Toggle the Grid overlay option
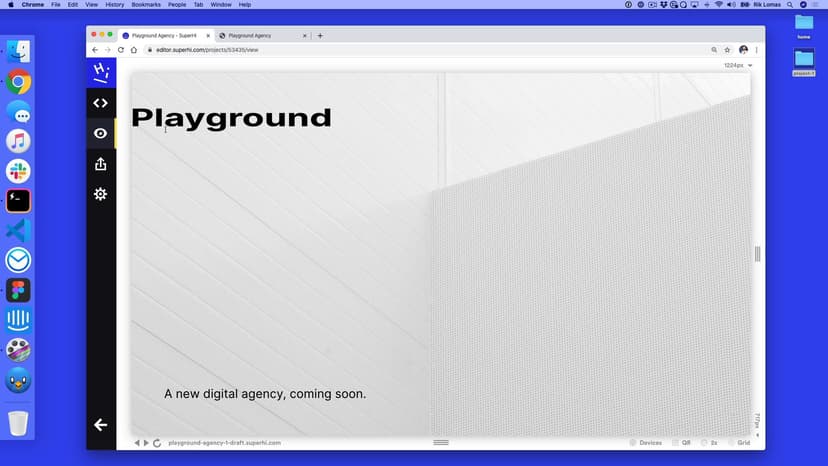Viewport: 828px width, 466px height. tap(739, 442)
